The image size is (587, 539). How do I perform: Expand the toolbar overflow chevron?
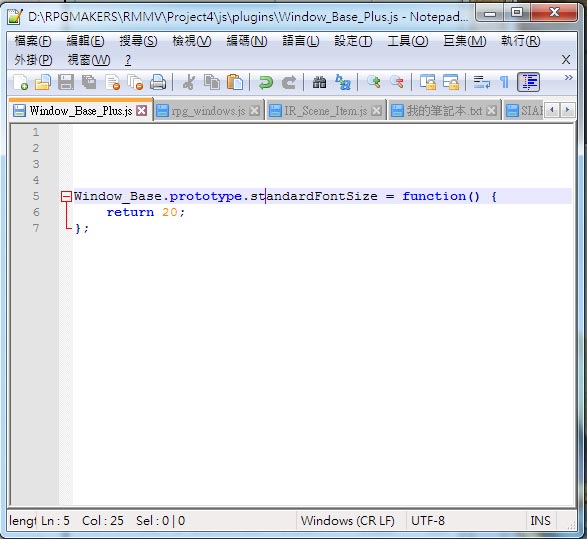tap(568, 77)
